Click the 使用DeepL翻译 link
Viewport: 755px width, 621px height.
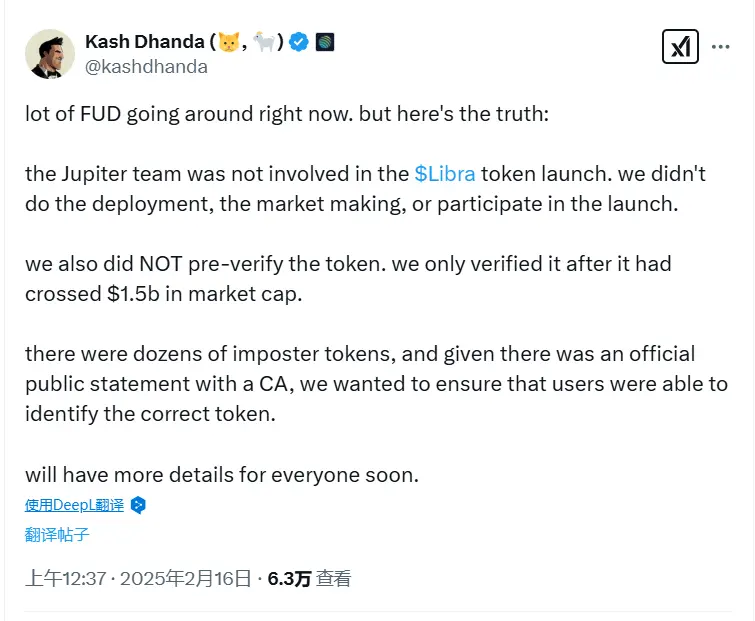(x=75, y=505)
